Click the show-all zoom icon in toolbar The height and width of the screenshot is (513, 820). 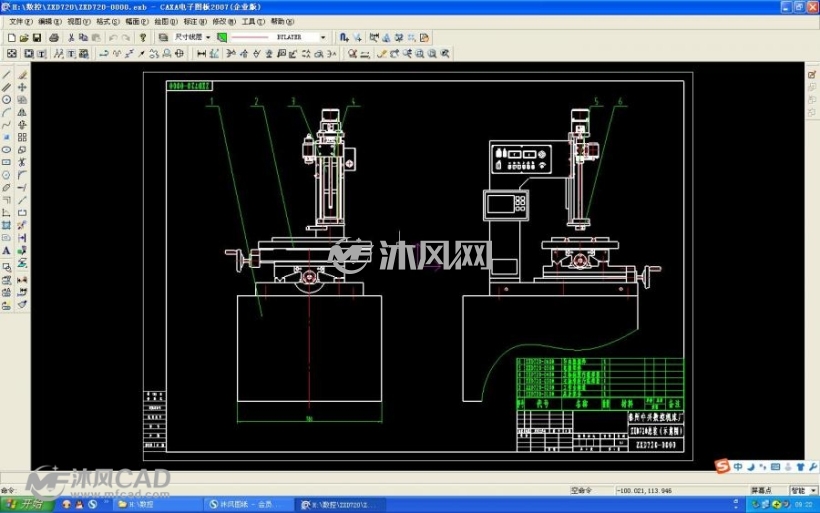click(432, 53)
